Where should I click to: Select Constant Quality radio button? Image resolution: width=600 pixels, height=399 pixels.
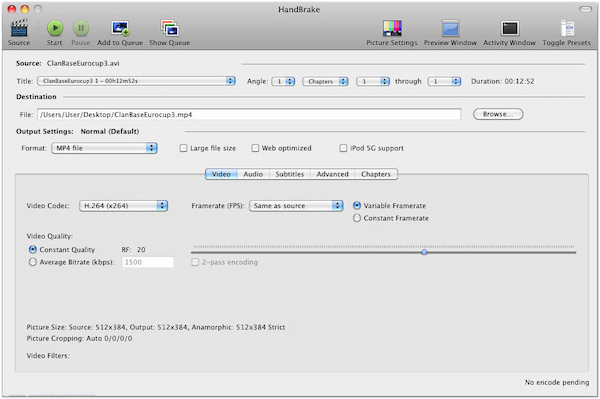33,249
